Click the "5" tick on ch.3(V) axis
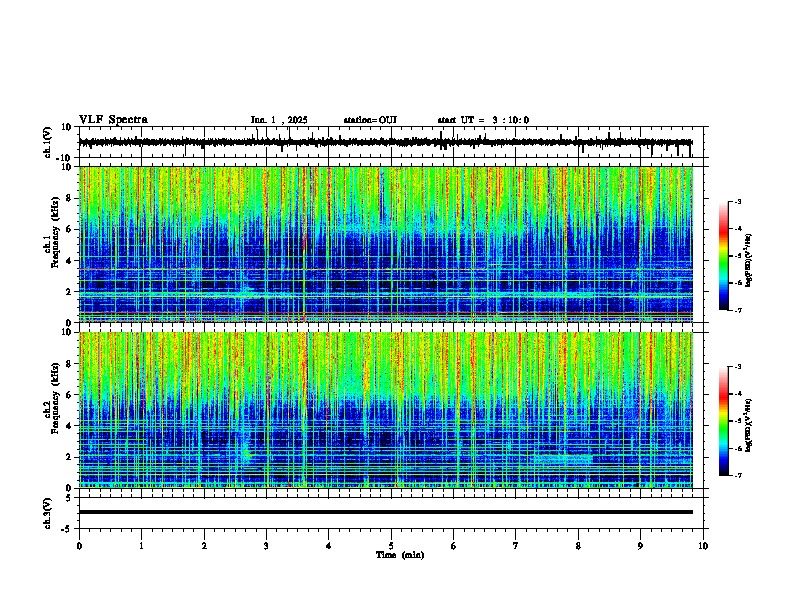Image resolution: width=792 pixels, height=612 pixels. click(x=70, y=498)
